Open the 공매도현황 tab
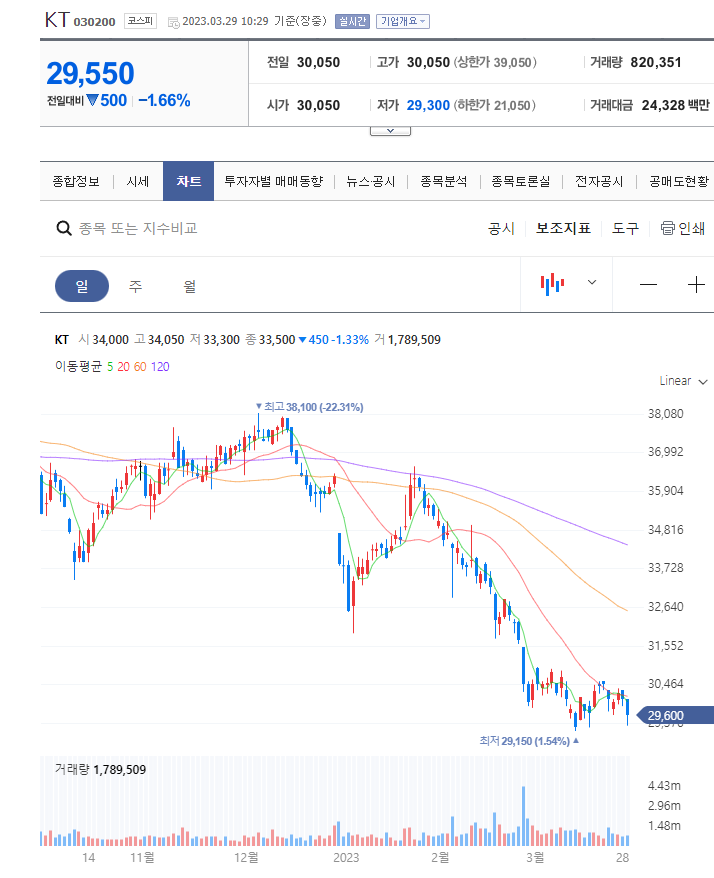Viewport: 714px width, 878px height. point(679,181)
